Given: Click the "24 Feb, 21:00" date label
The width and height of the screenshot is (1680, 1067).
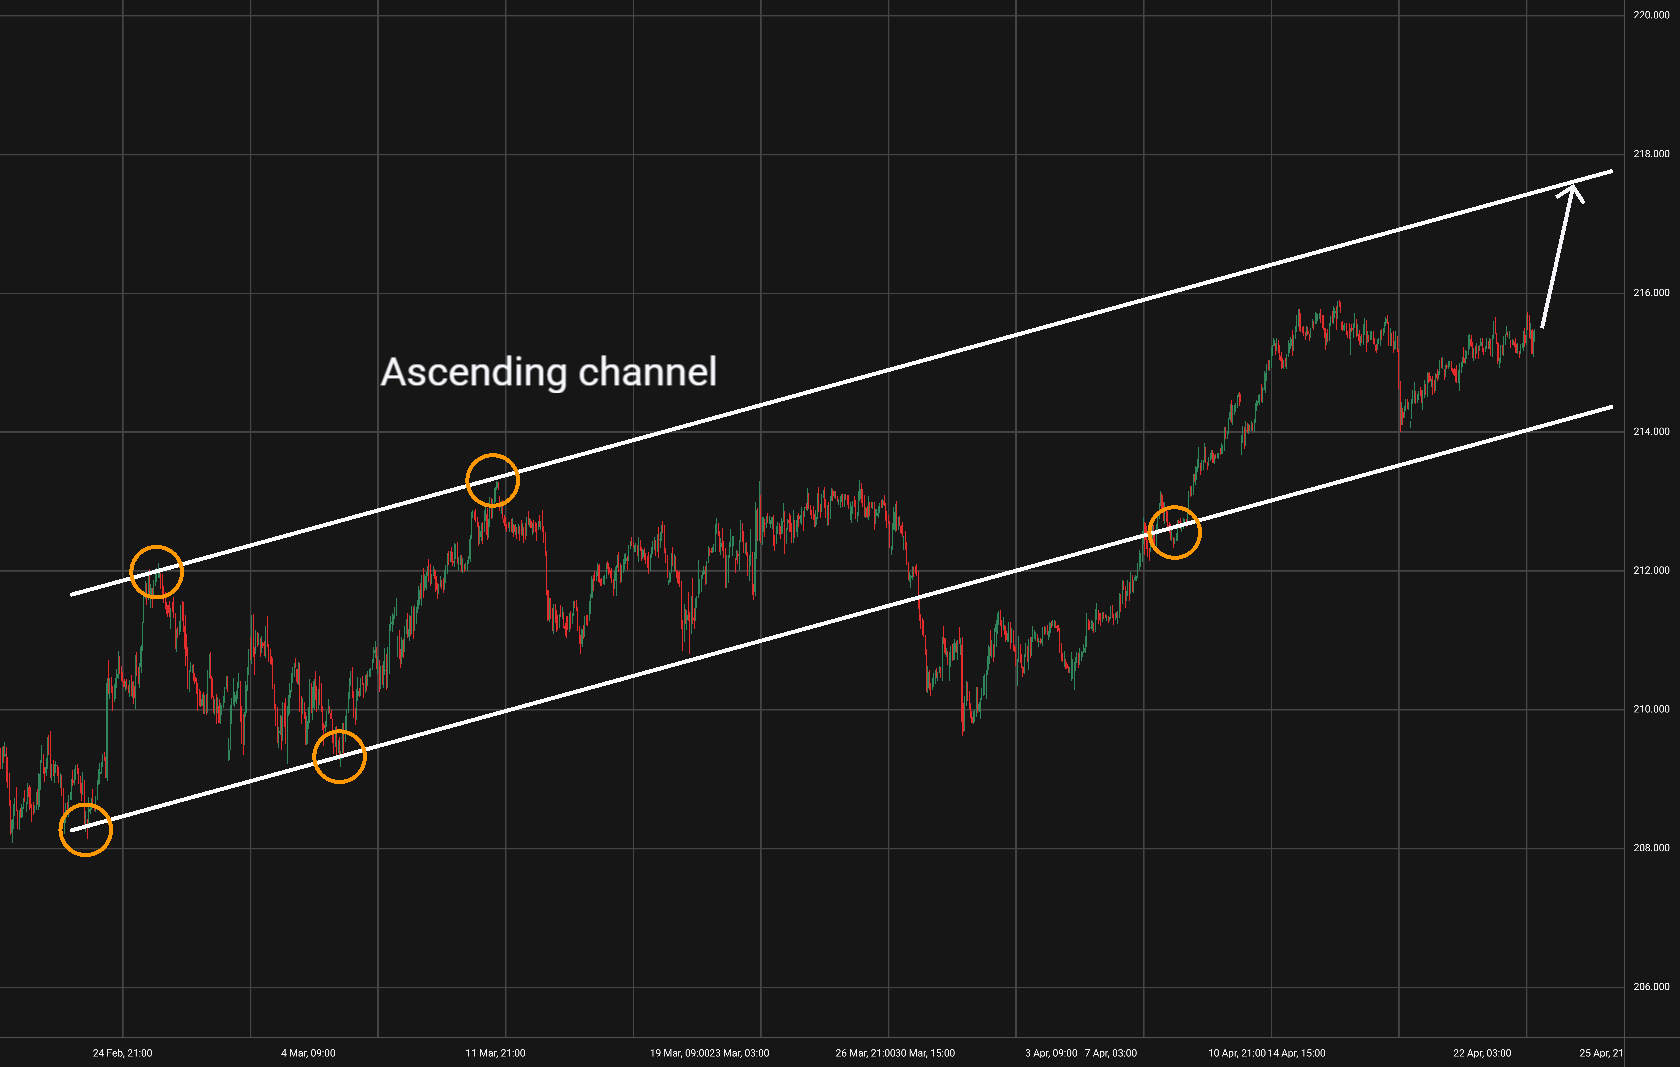Looking at the screenshot, I should 123,1053.
